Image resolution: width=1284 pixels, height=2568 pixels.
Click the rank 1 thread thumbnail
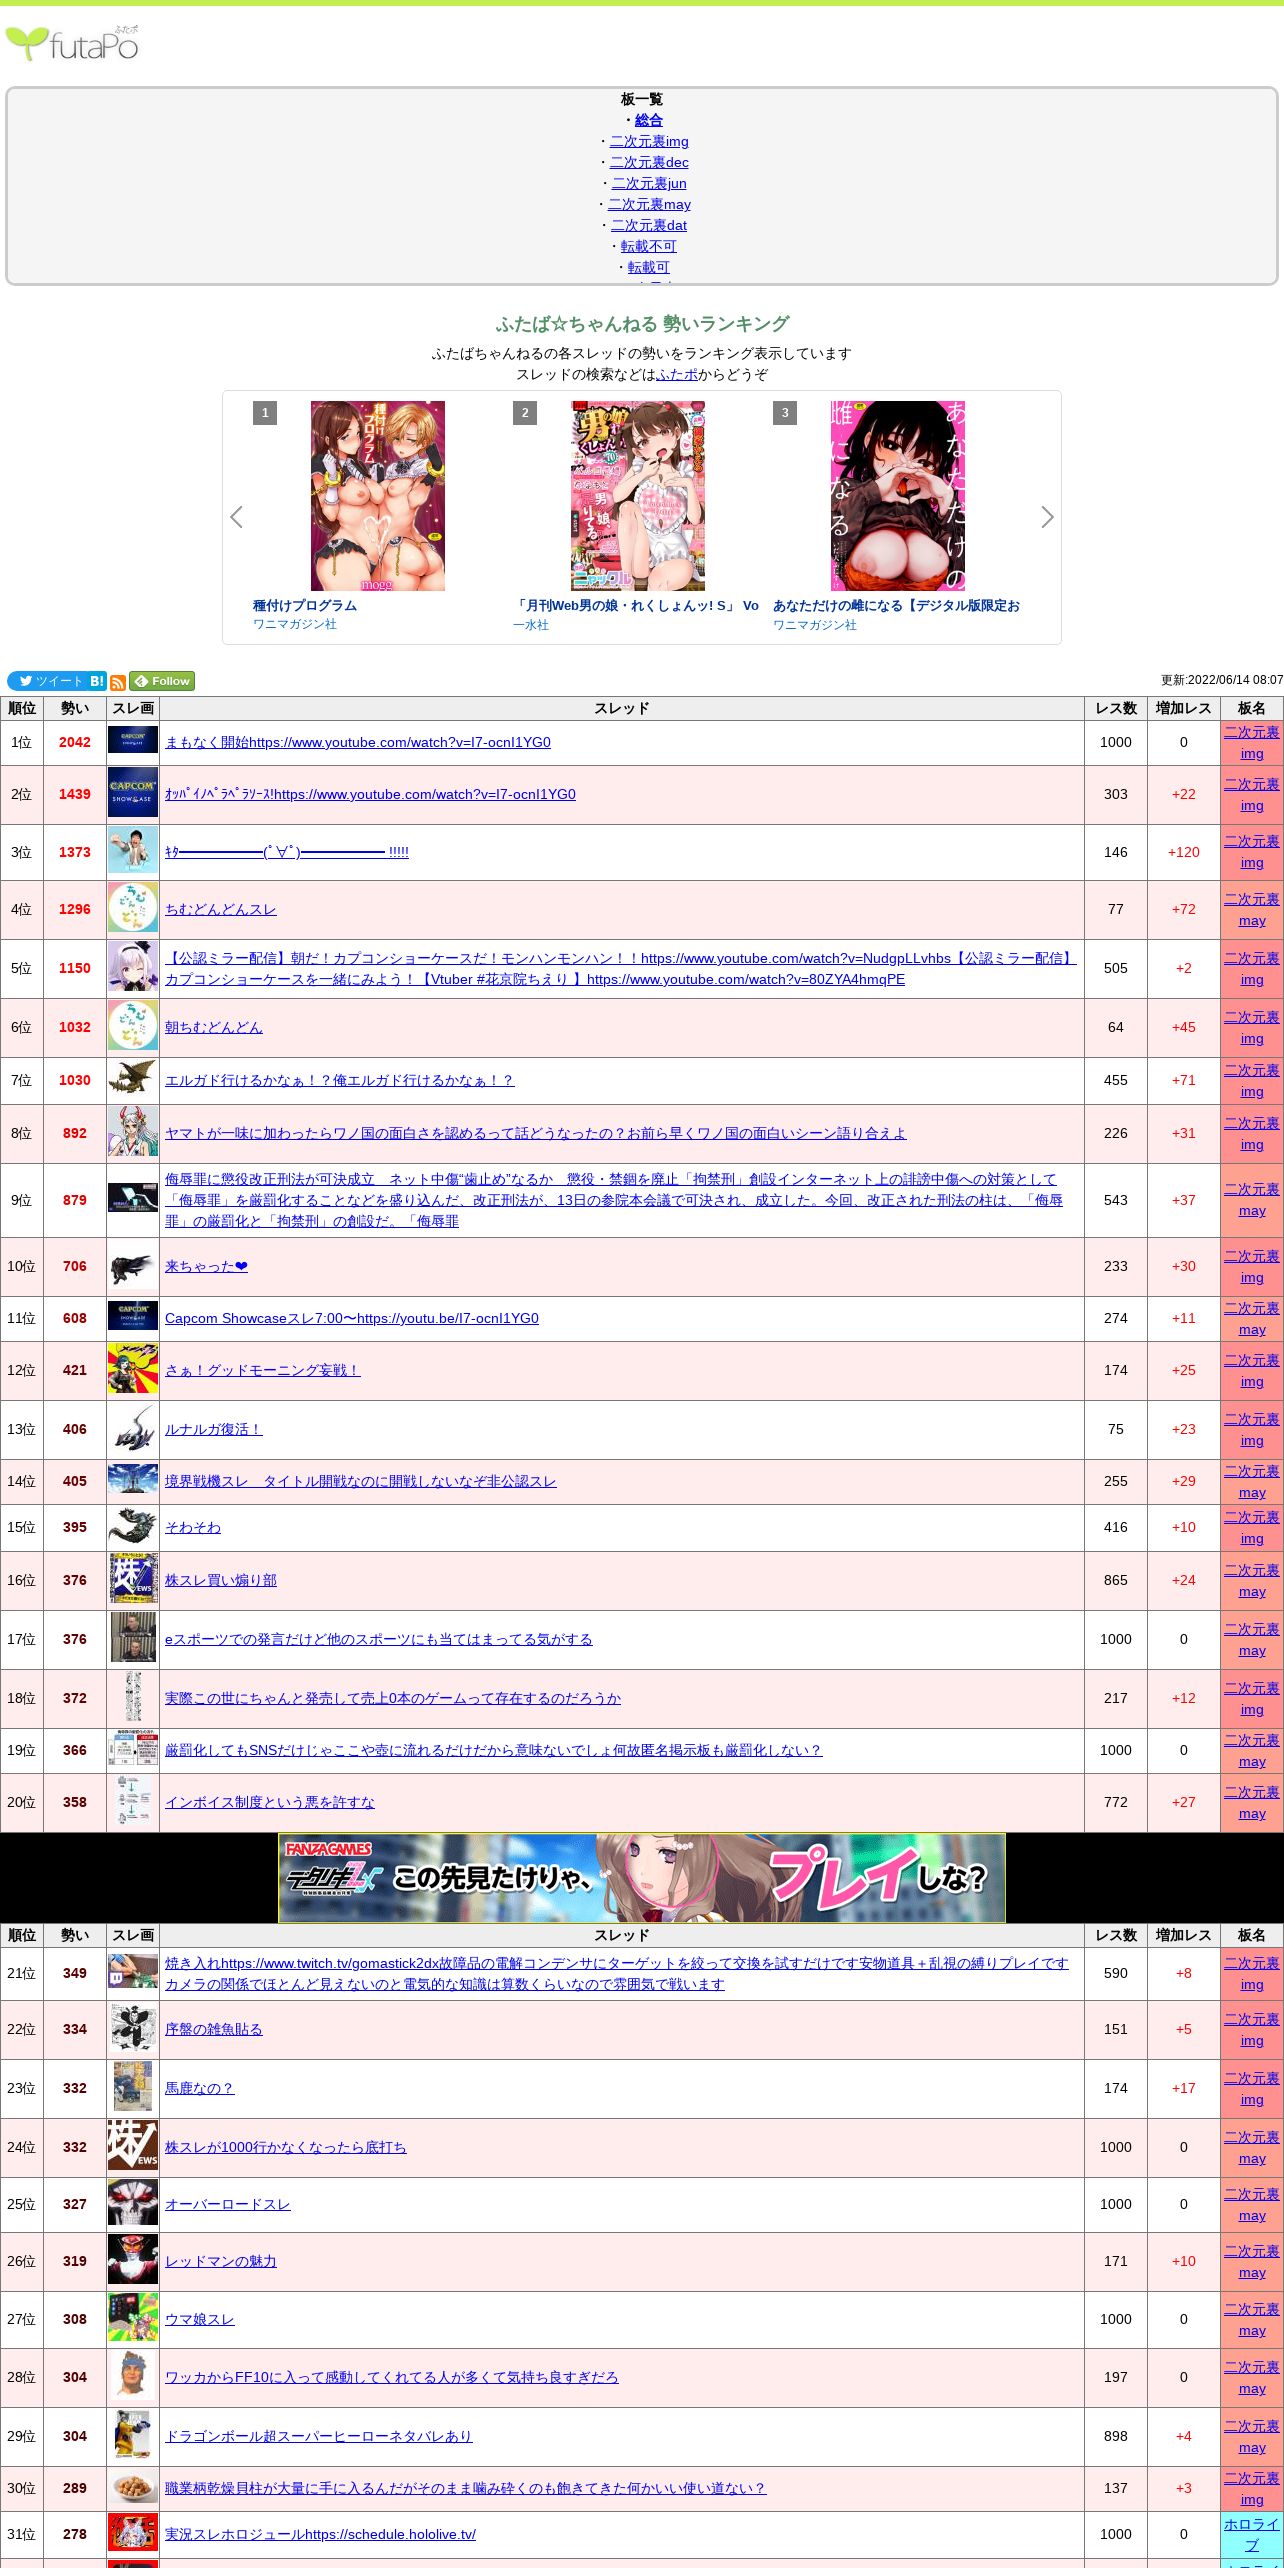pyautogui.click(x=133, y=742)
